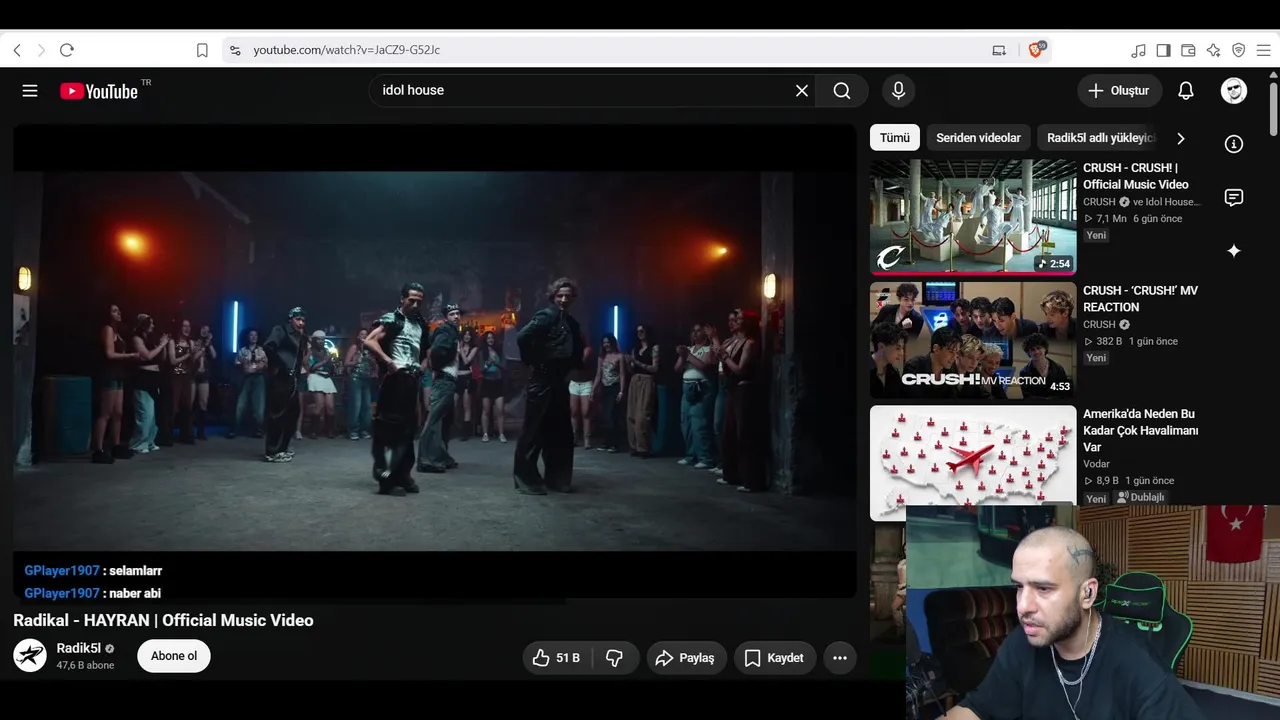Click the Radik5l channel avatar

click(30, 656)
